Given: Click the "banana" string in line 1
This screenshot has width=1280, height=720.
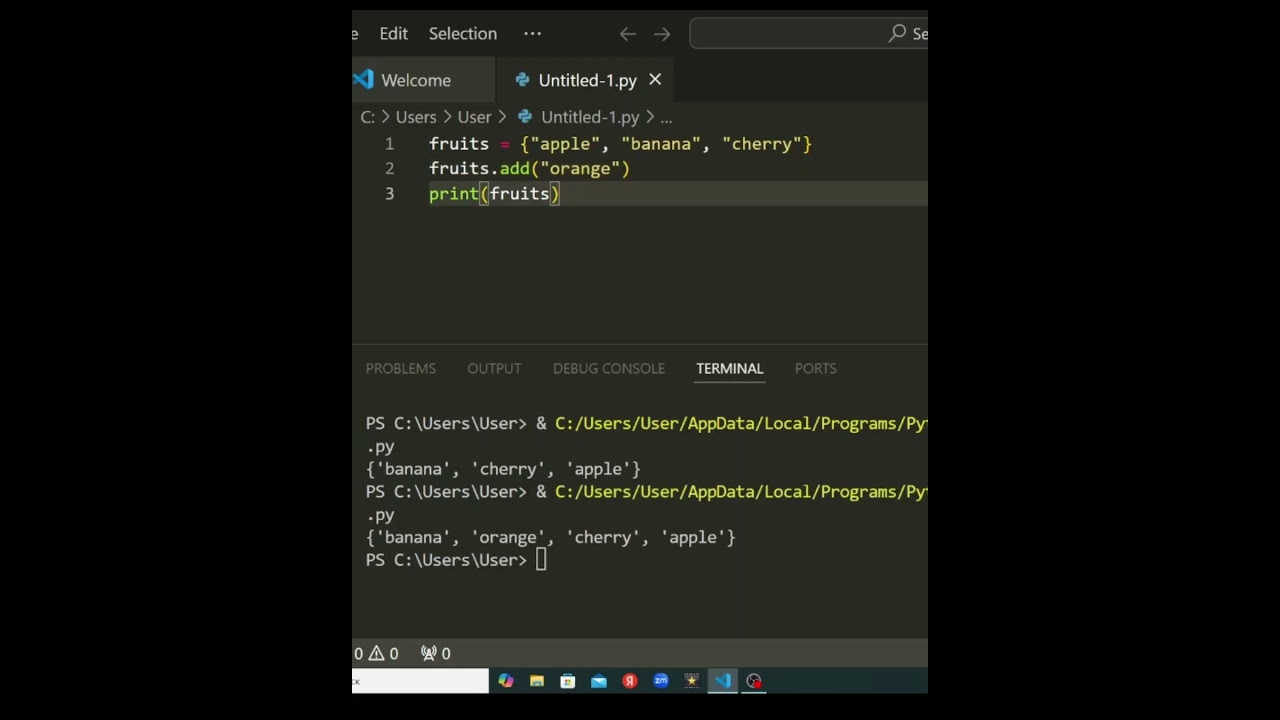Looking at the screenshot, I should click(660, 144).
